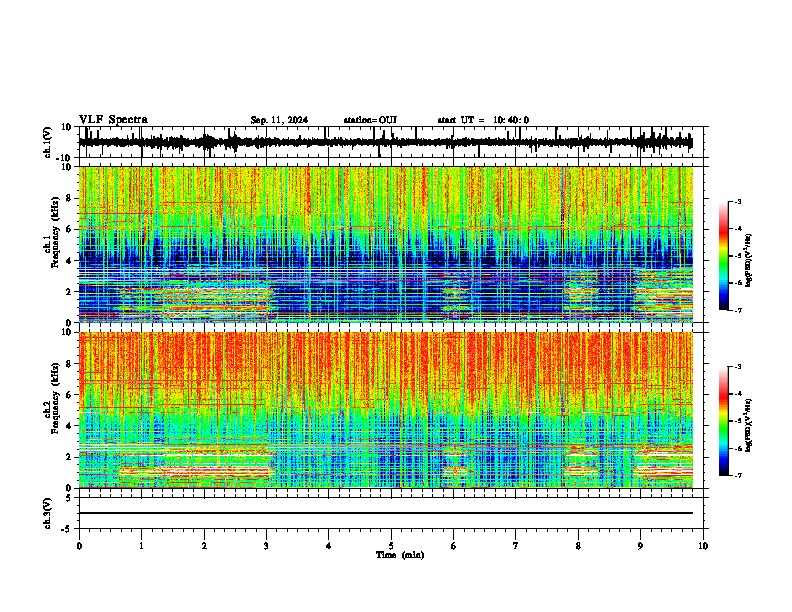The width and height of the screenshot is (792, 612).
Task: Click the 8 kHz tick on ch.1 spectrogram axis
Action: click(71, 198)
